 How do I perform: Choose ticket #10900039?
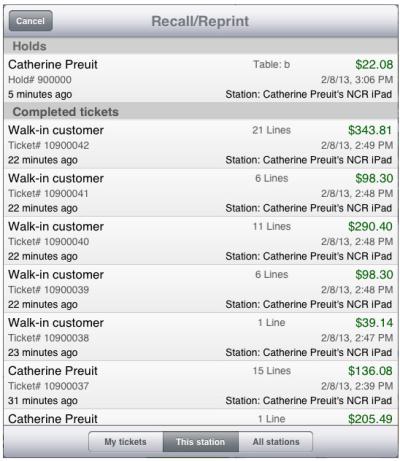pos(200,289)
